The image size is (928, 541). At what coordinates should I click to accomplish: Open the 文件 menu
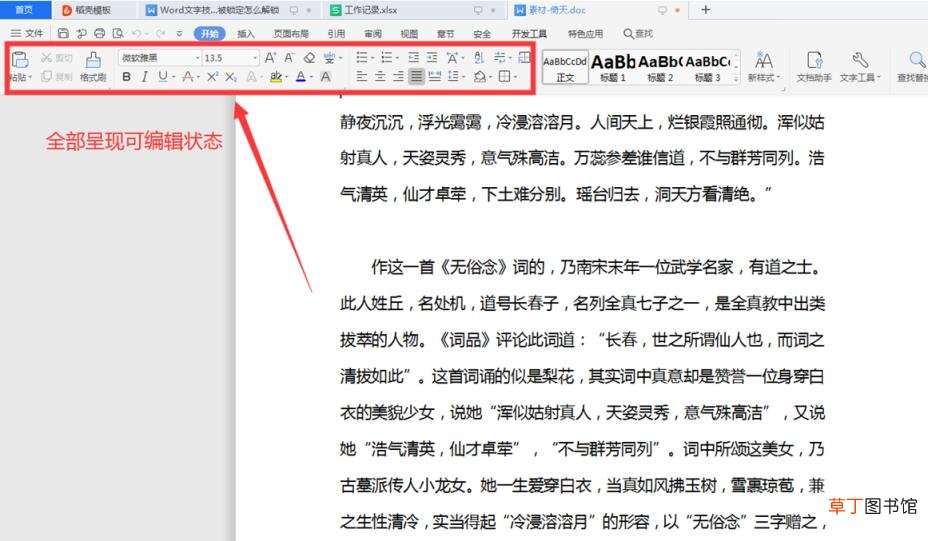[x=27, y=33]
